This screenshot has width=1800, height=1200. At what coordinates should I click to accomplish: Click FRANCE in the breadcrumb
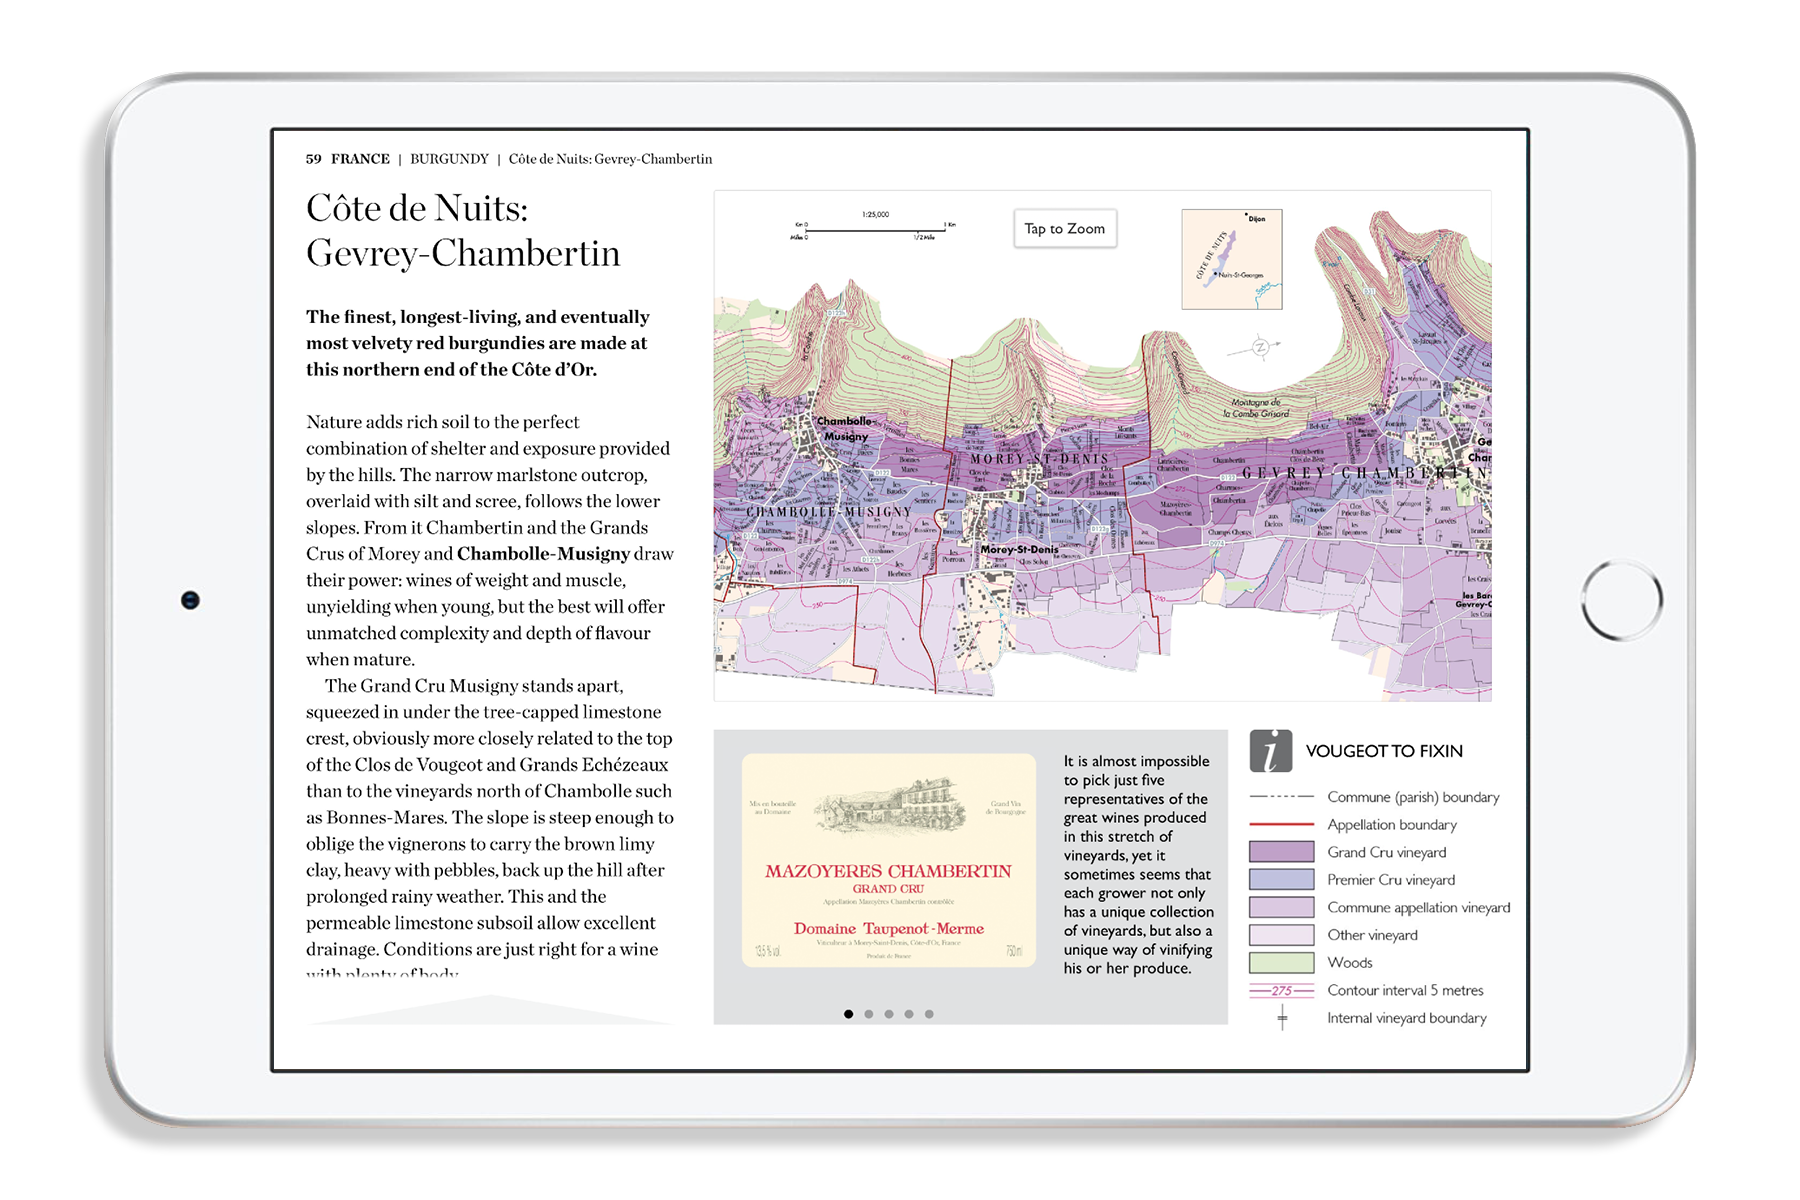click(360, 159)
